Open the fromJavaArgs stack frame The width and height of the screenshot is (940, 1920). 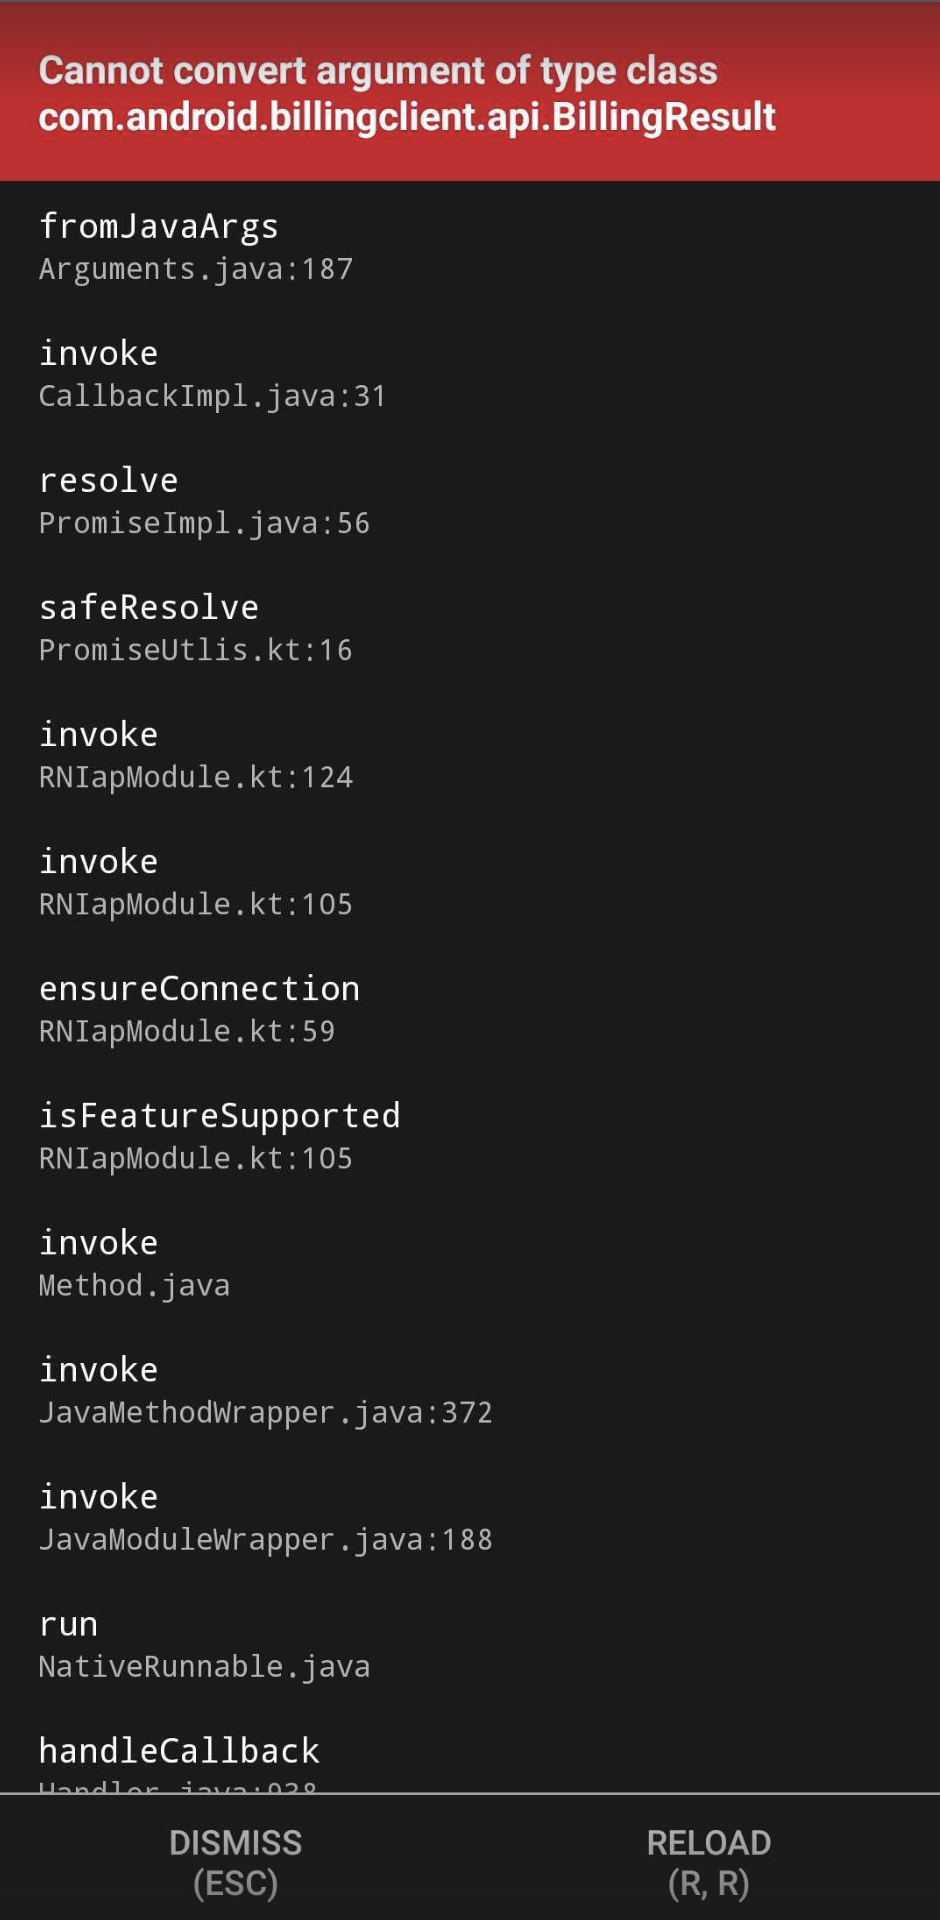(x=159, y=227)
